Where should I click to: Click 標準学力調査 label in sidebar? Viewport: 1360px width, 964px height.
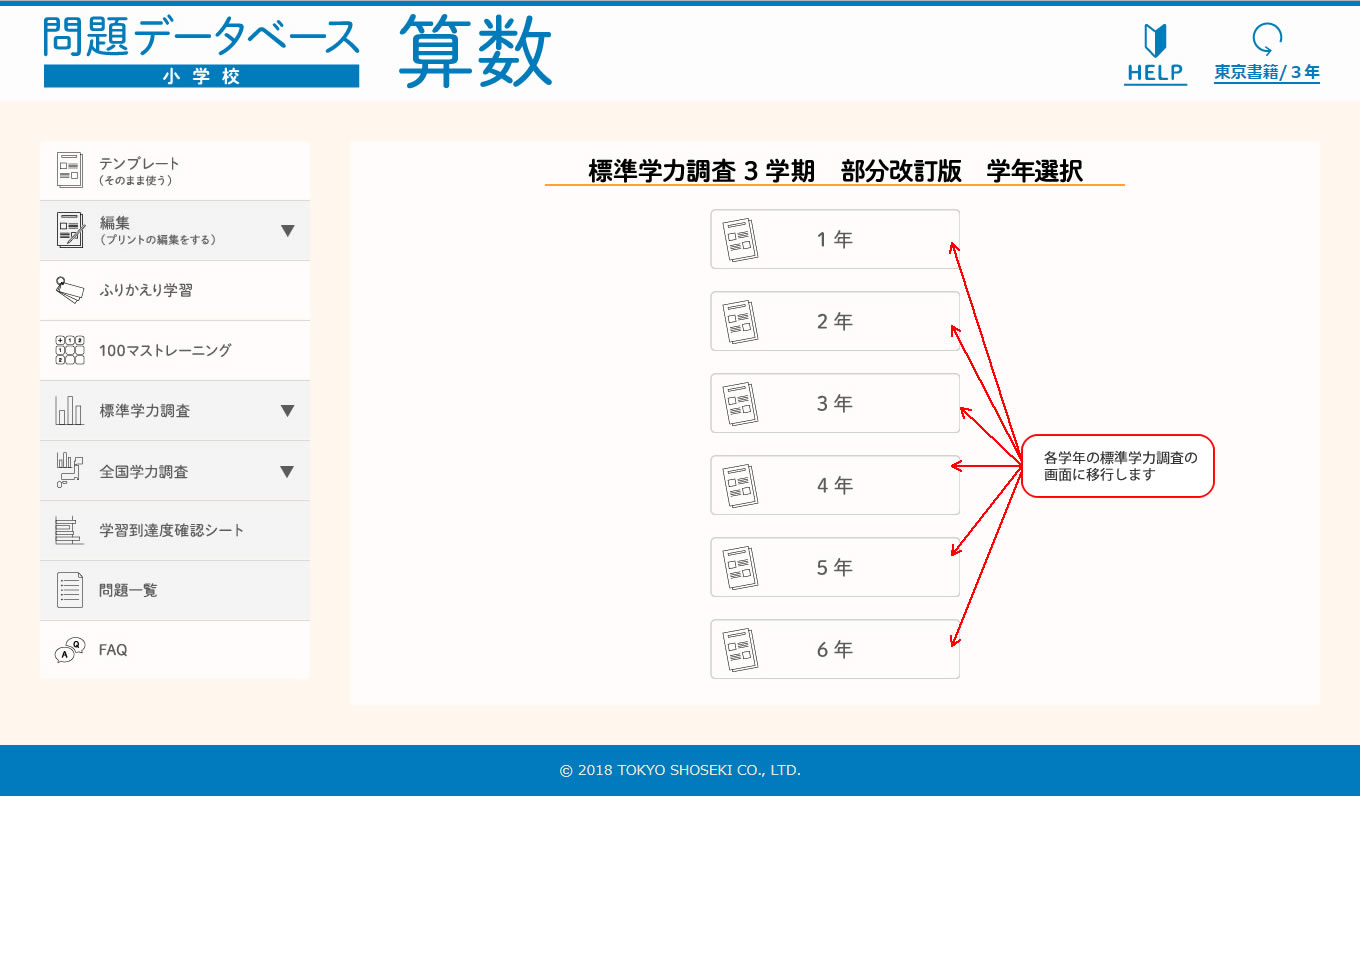pos(145,411)
